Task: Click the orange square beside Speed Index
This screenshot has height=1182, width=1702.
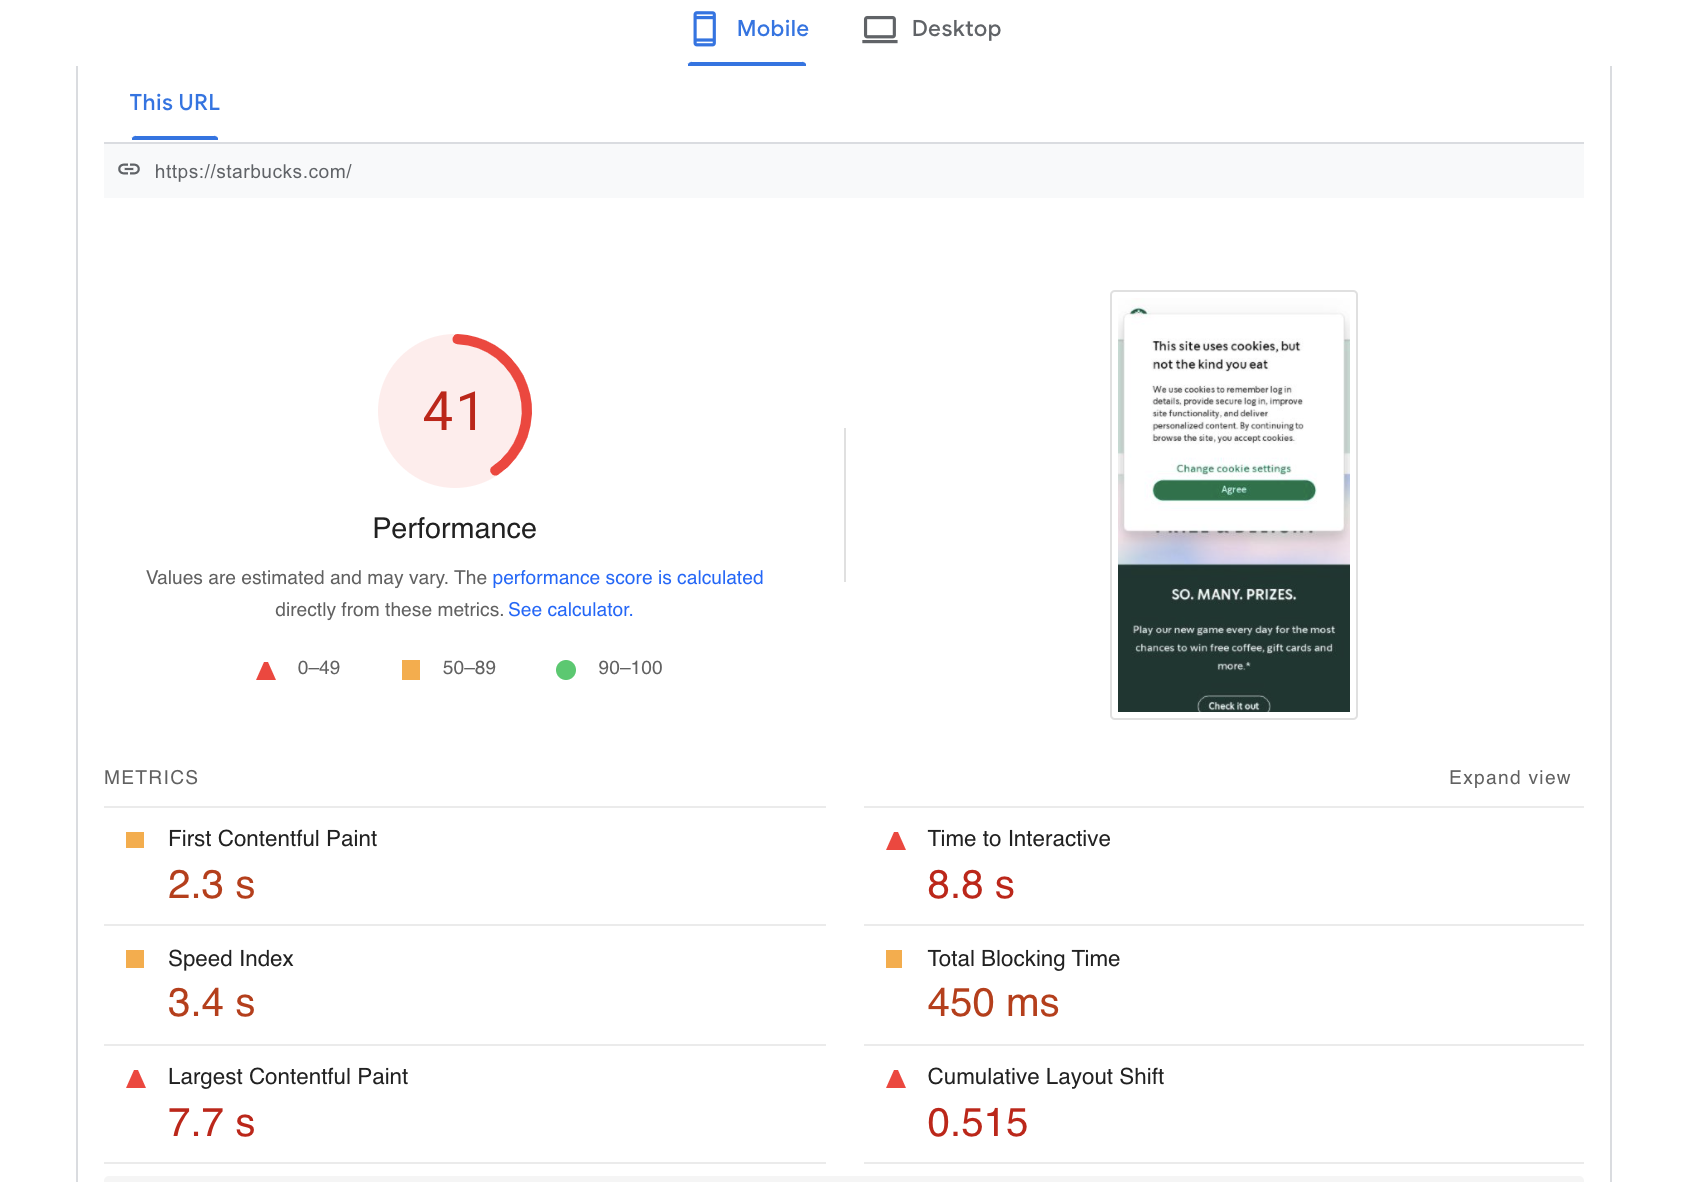Action: 135,959
